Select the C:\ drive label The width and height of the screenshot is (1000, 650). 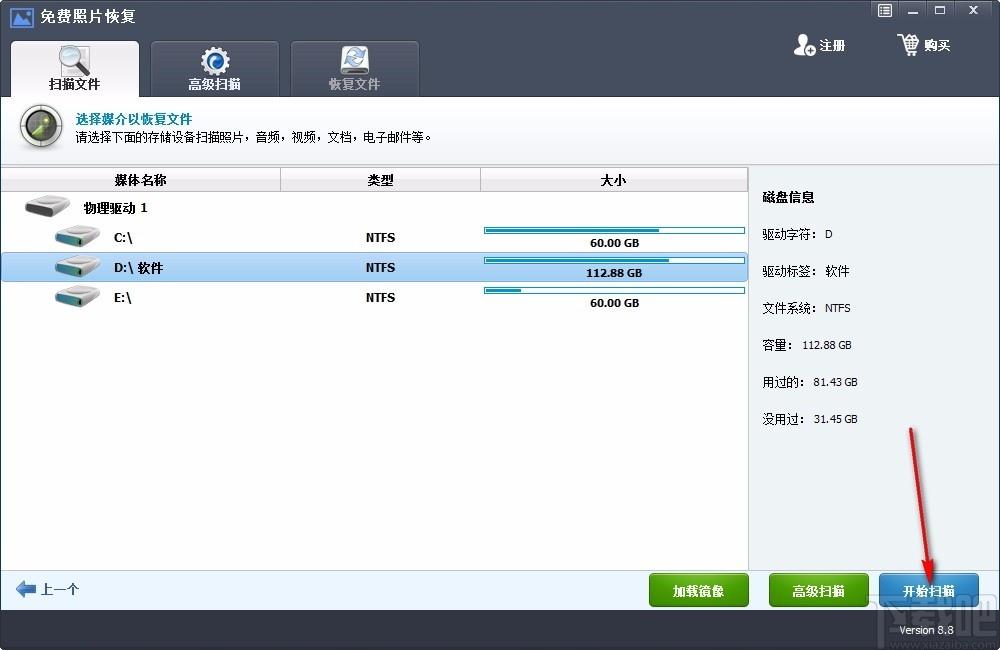pyautogui.click(x=123, y=237)
